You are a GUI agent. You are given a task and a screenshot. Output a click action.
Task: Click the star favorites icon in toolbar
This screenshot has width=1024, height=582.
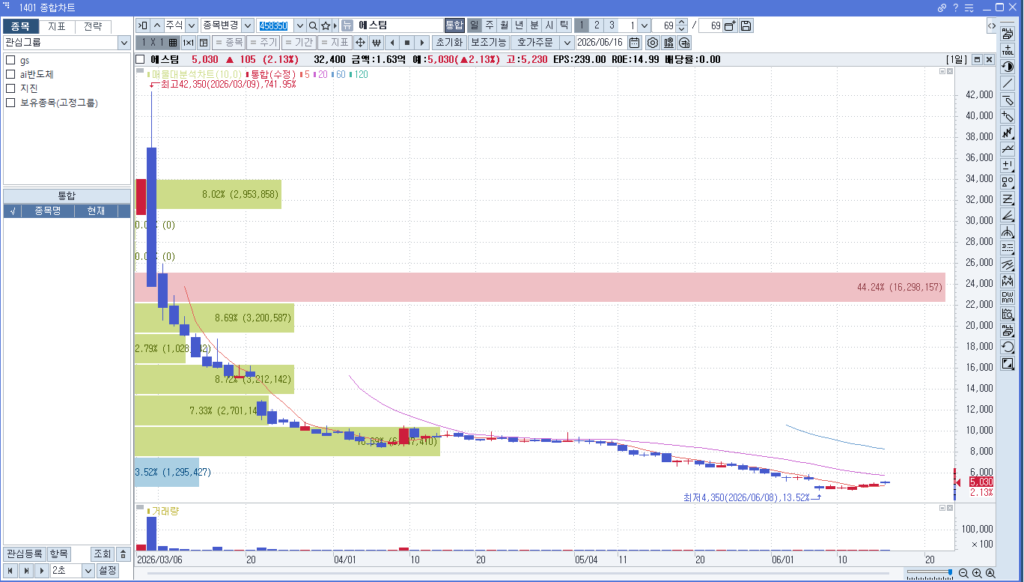325,25
